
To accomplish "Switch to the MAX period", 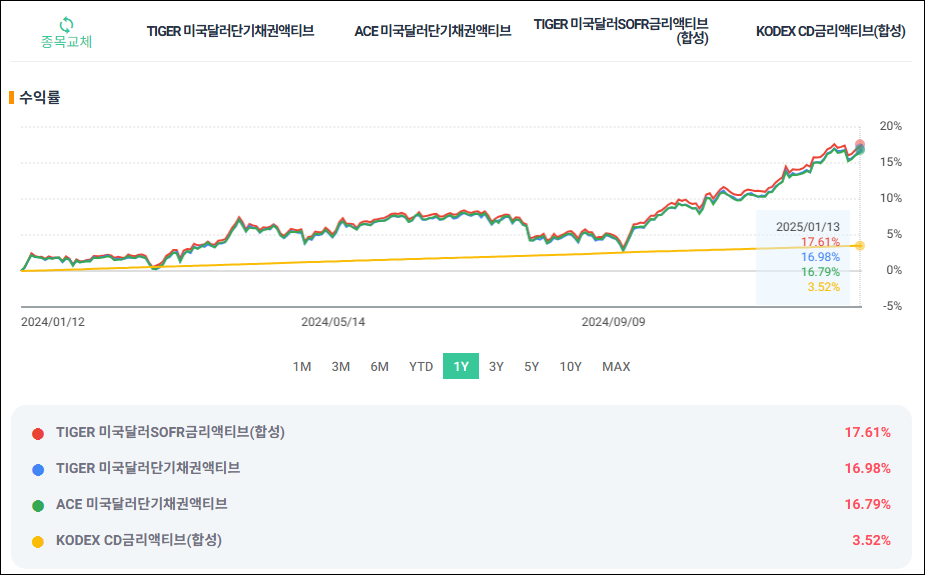I will (616, 367).
